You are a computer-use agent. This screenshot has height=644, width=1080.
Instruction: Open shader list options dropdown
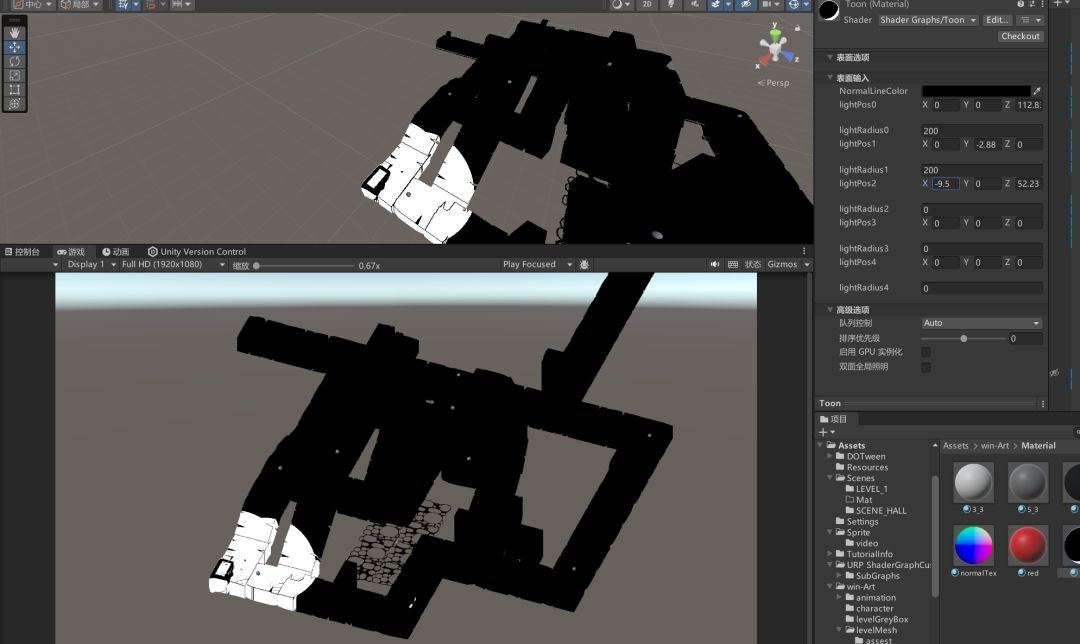(x=1031, y=20)
